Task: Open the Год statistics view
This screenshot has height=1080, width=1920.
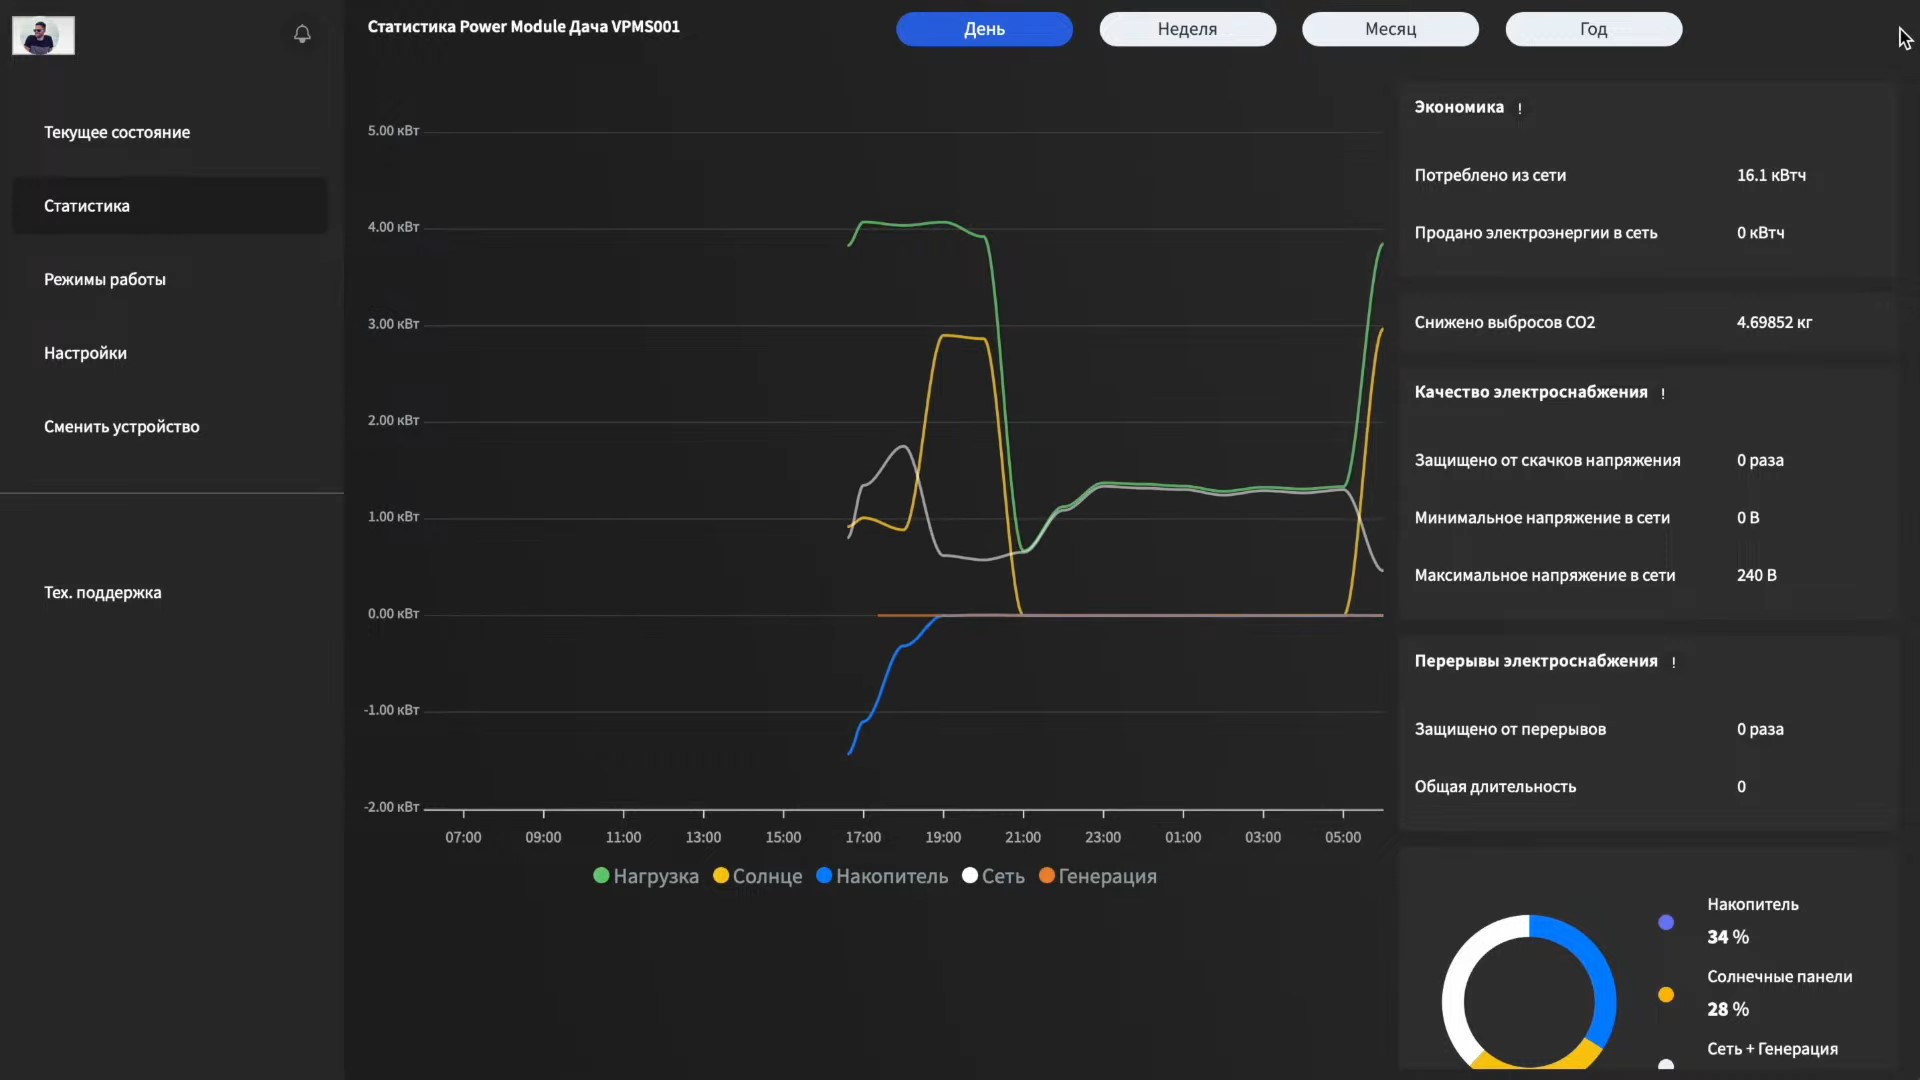Action: click(x=1594, y=29)
